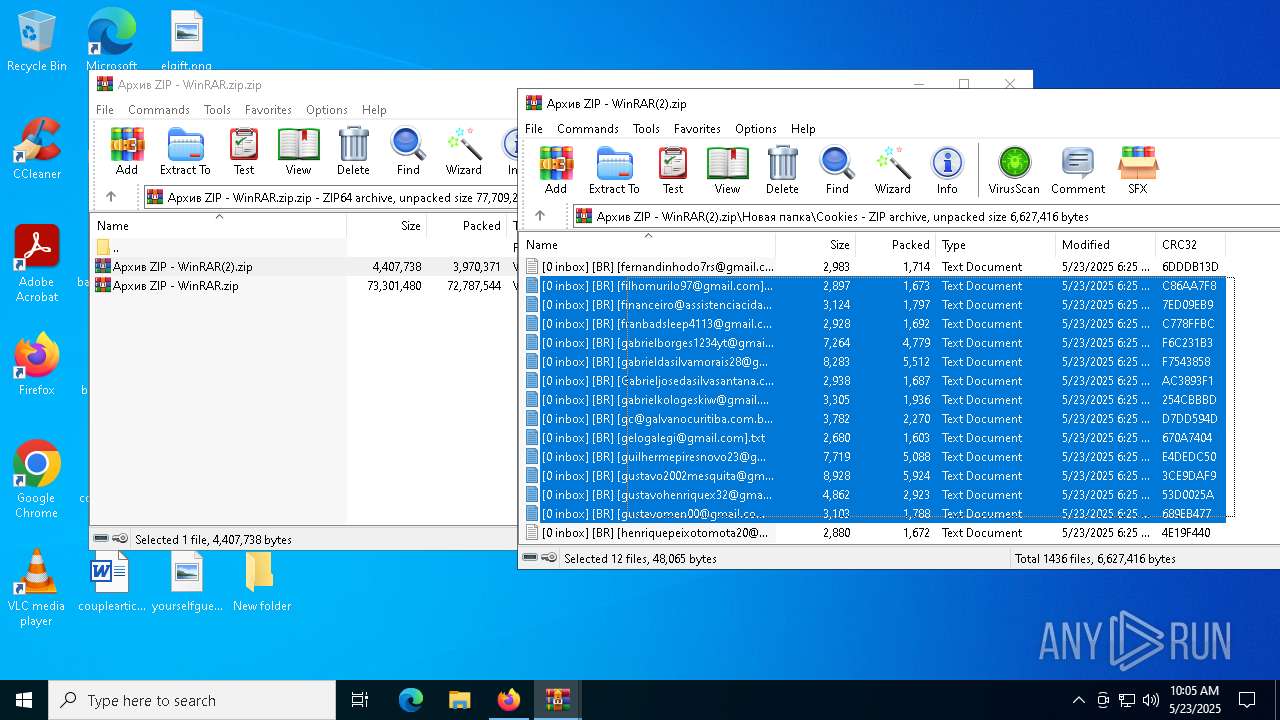Viewport: 1280px width, 720px height.
Task: Open Recycle Bin desktop icon
Action: (37, 42)
